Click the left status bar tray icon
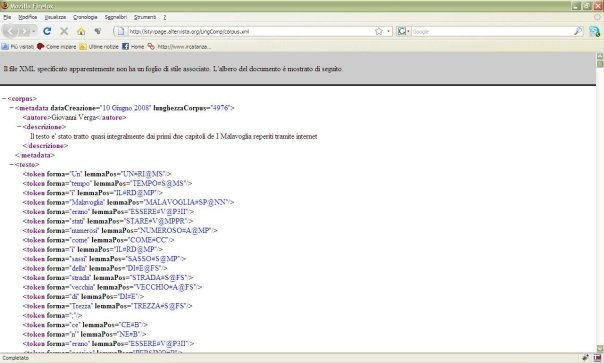This screenshot has height=363, width=604. 586,358
